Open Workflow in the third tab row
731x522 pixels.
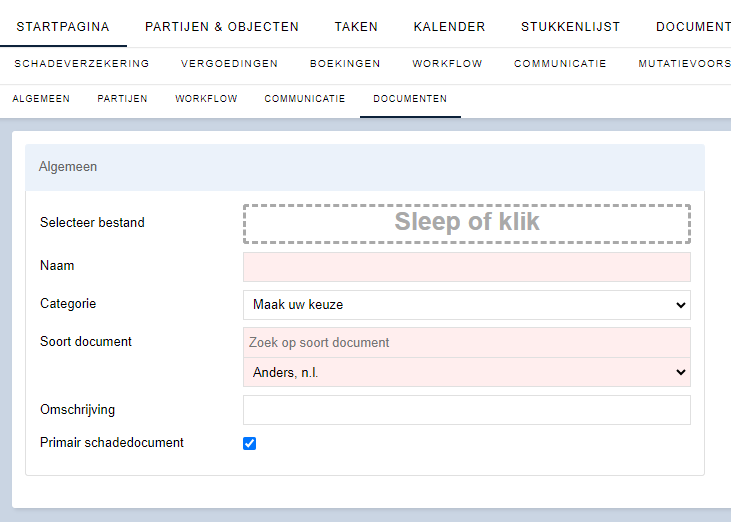(x=206, y=99)
